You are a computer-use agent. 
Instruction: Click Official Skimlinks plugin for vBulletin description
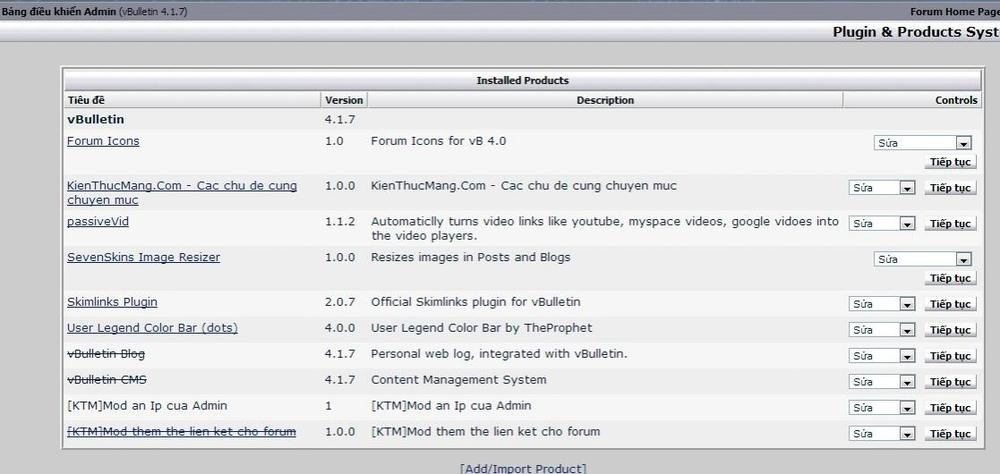tap(476, 302)
